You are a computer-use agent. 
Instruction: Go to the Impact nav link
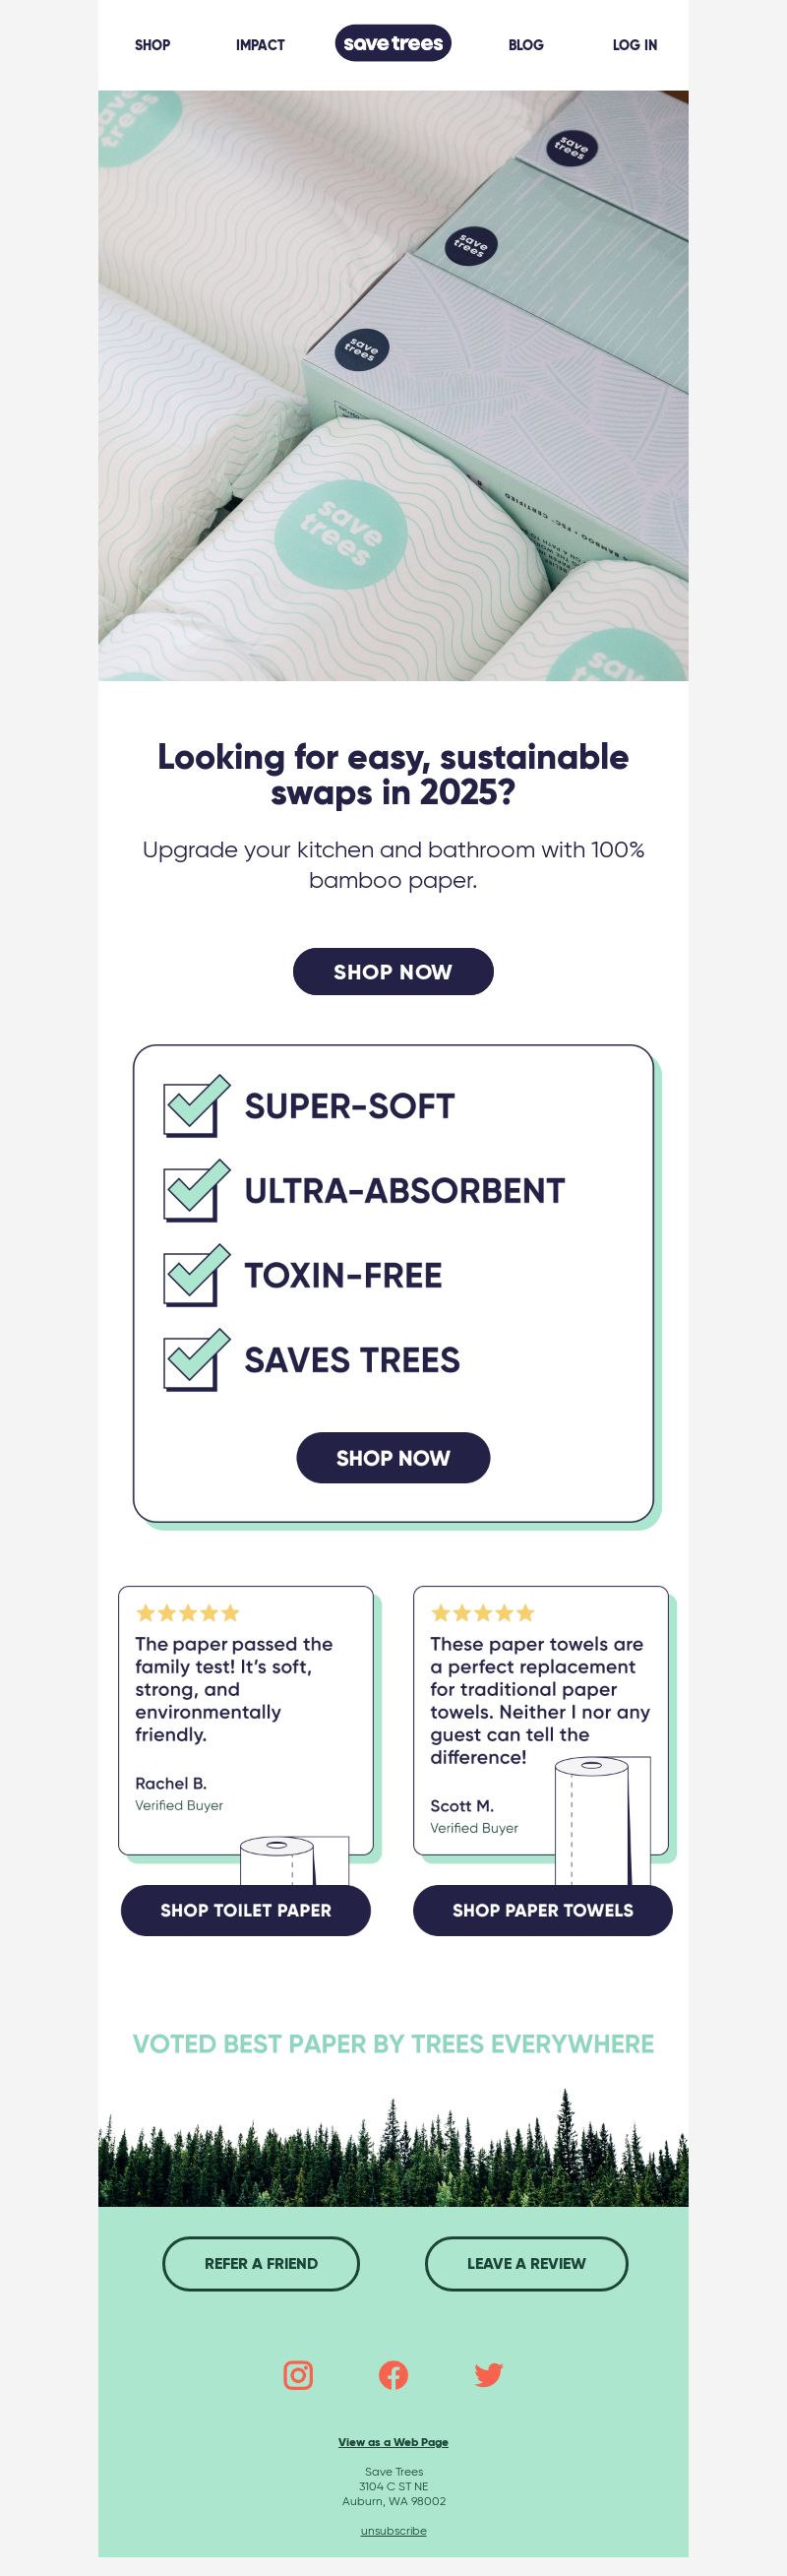click(x=260, y=45)
